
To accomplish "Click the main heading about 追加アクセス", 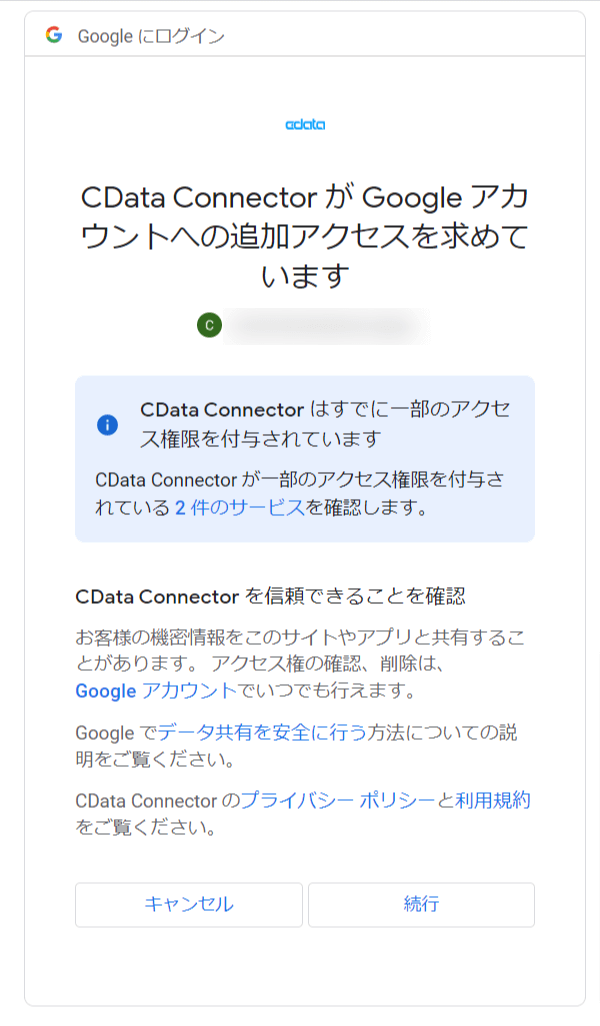I will [x=305, y=236].
